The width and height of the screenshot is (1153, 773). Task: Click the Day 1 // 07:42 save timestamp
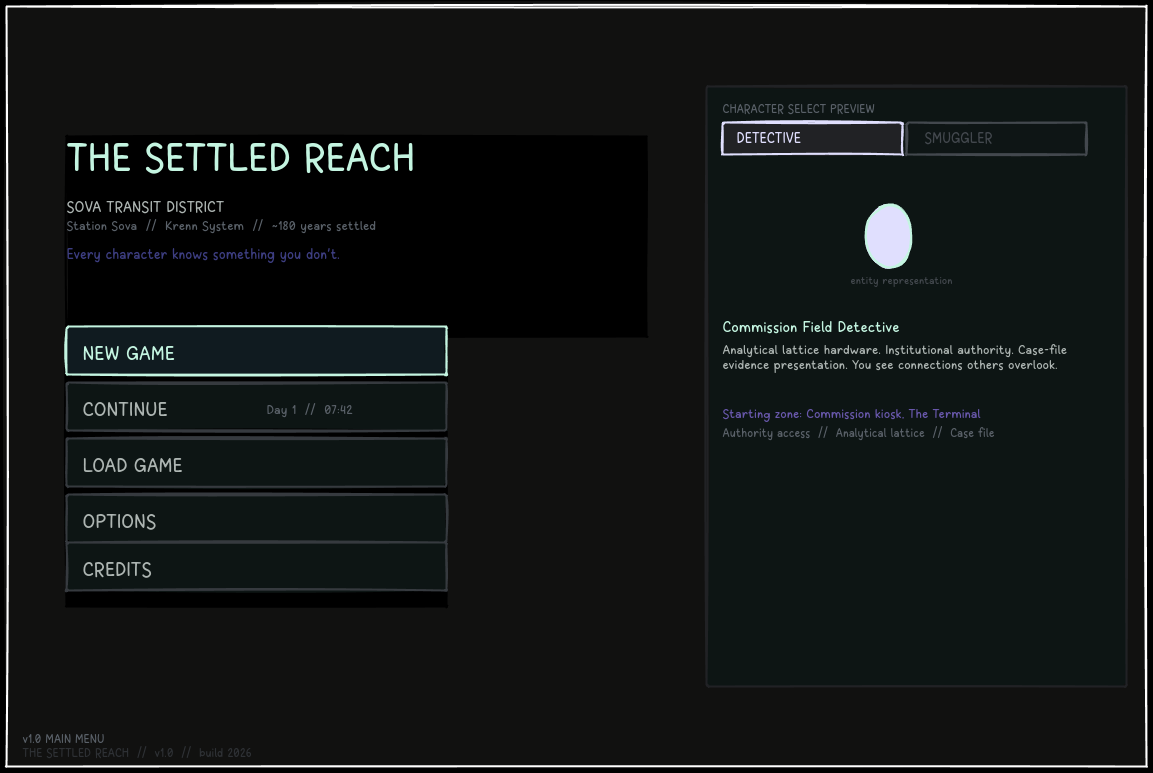[x=310, y=410]
